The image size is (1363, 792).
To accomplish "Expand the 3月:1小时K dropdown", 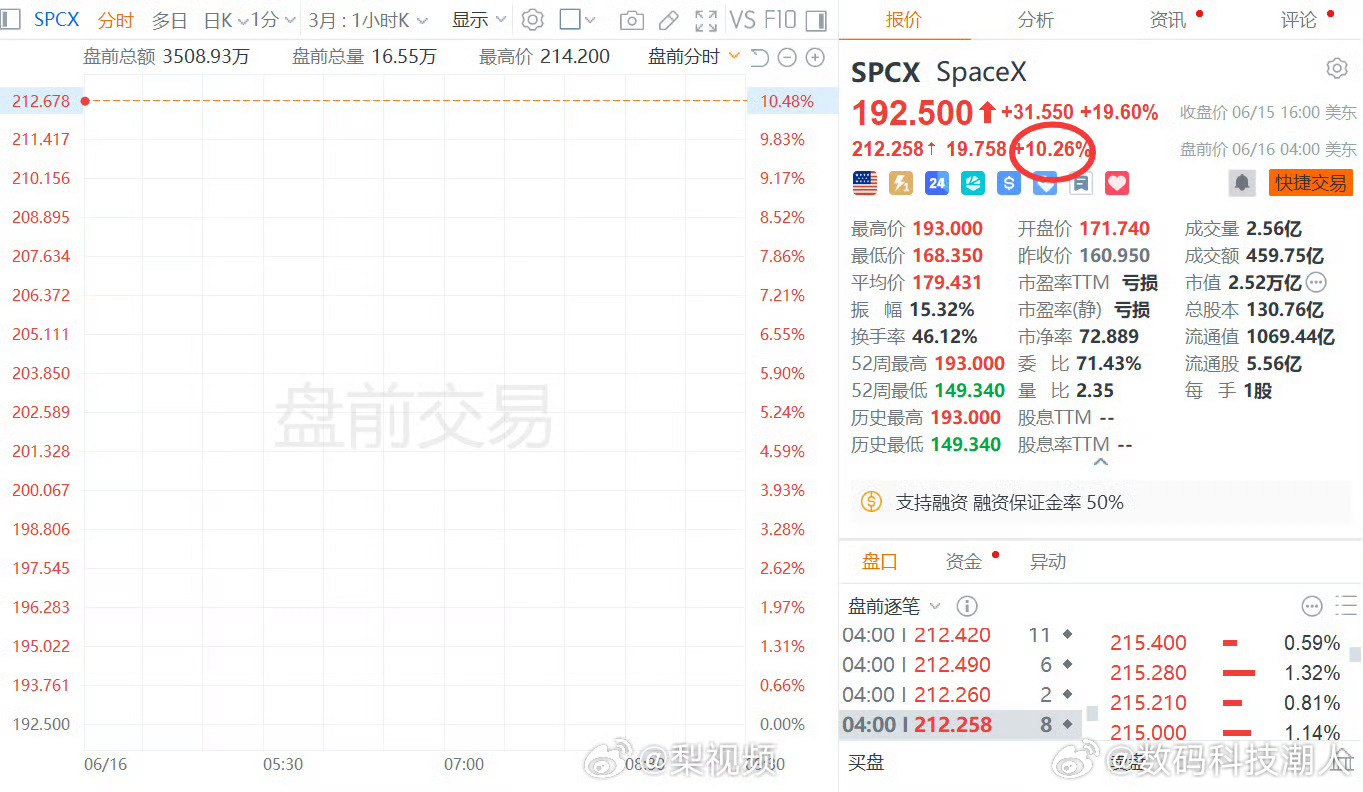I will (x=368, y=20).
